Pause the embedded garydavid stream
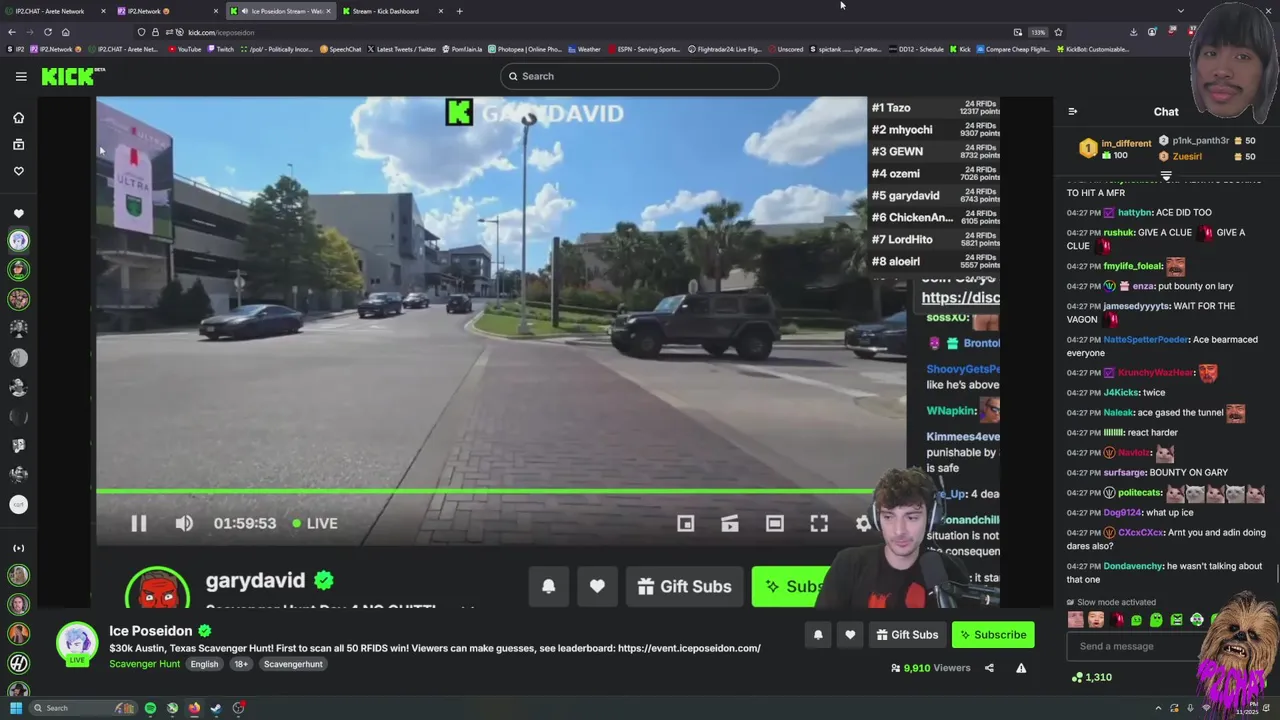1280x720 pixels. pyautogui.click(x=139, y=523)
